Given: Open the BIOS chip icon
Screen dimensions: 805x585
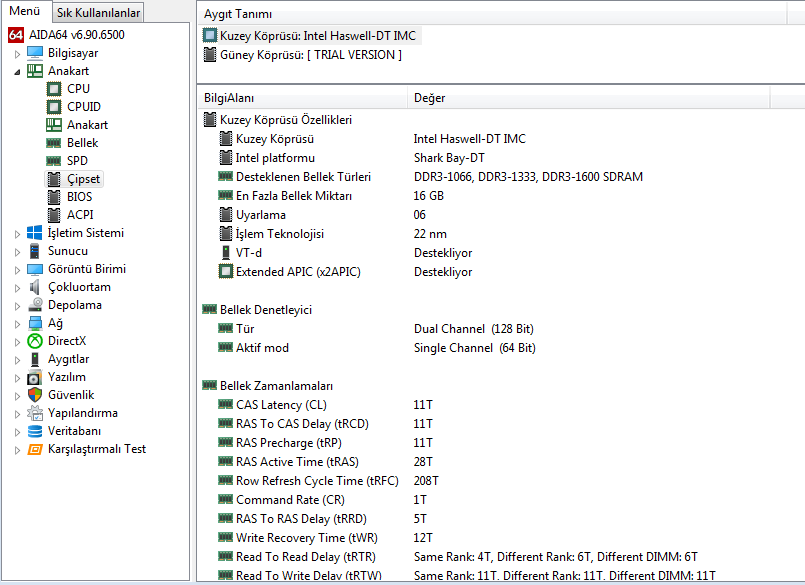Looking at the screenshot, I should 54,197.
